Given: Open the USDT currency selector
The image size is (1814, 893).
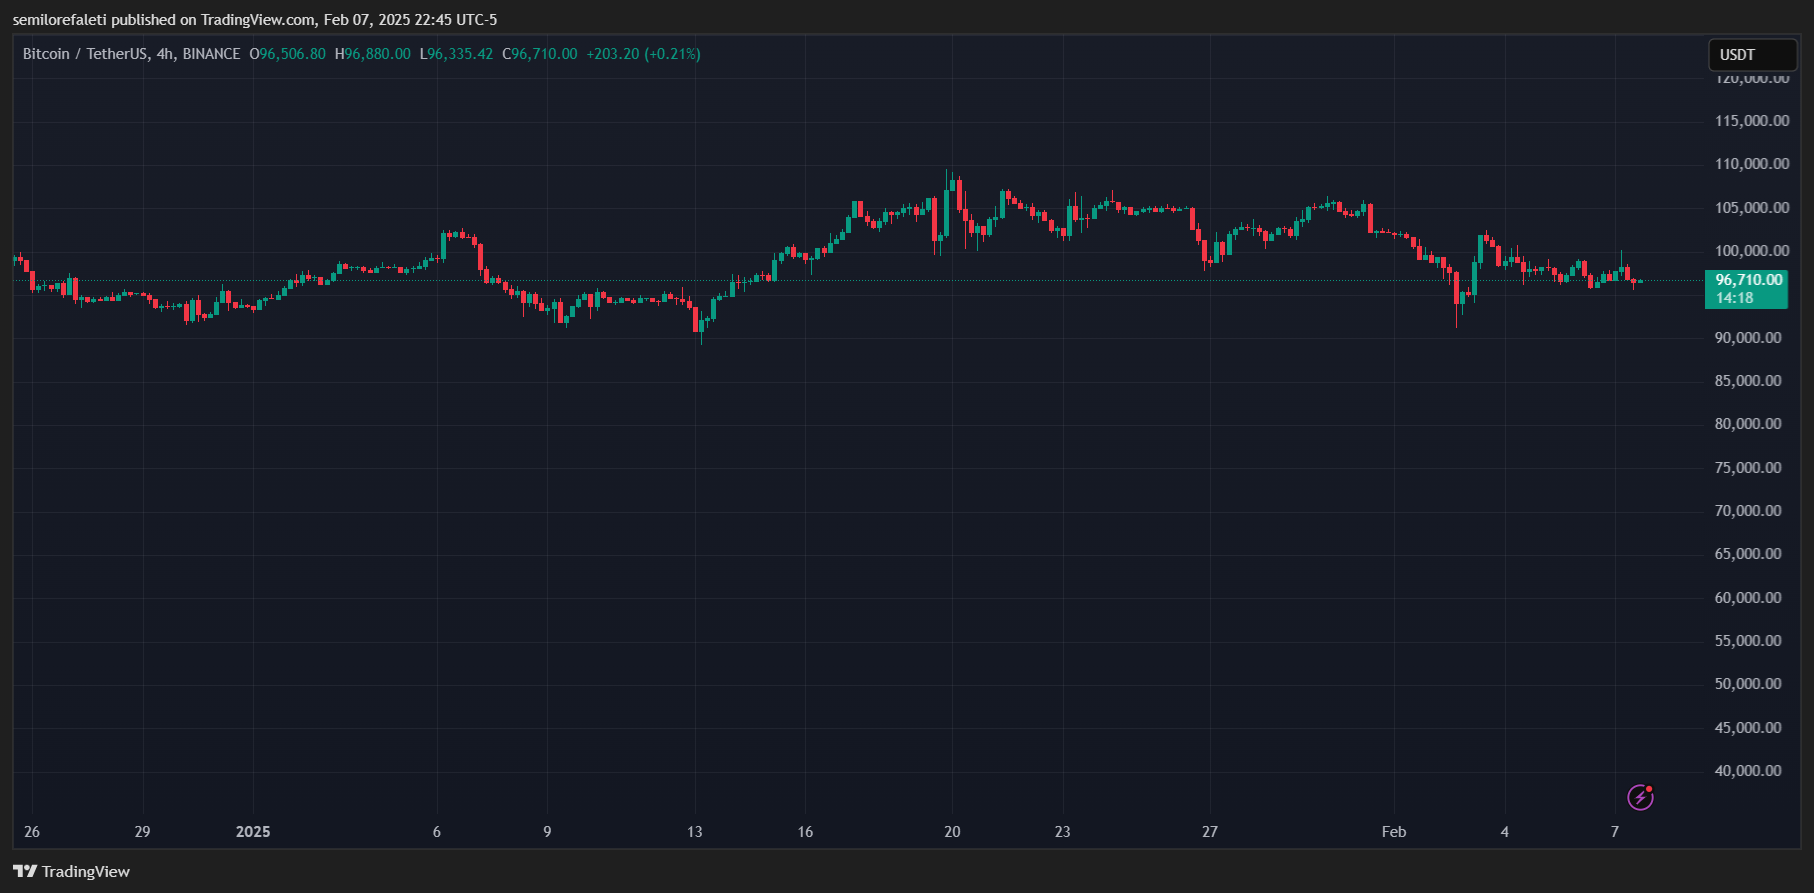Looking at the screenshot, I should [1751, 55].
